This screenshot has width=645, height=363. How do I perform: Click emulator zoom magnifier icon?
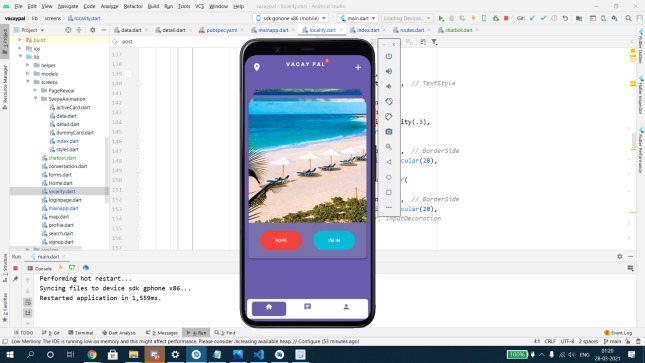click(389, 147)
